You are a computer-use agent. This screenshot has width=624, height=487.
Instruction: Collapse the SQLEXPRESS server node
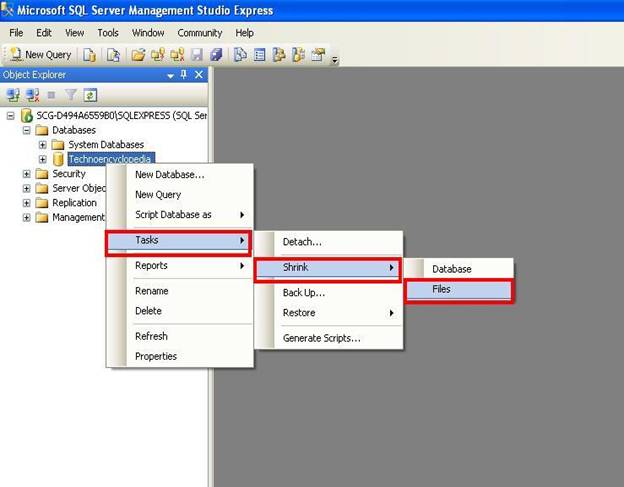pos(11,116)
